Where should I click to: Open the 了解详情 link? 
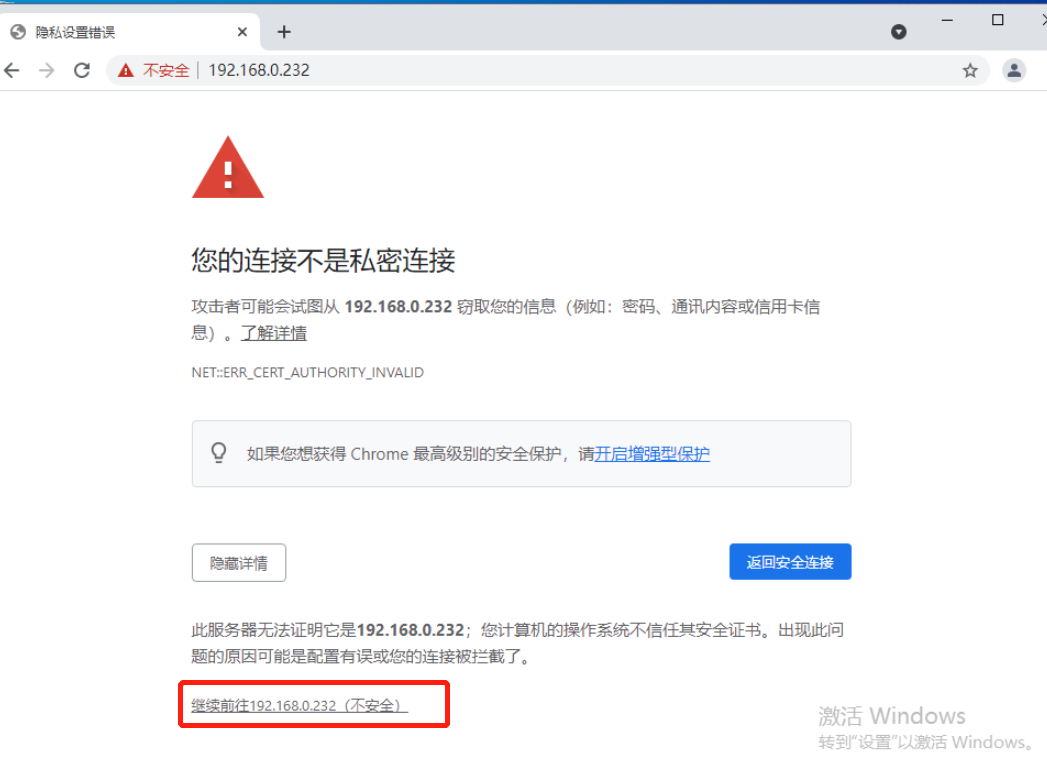click(274, 333)
